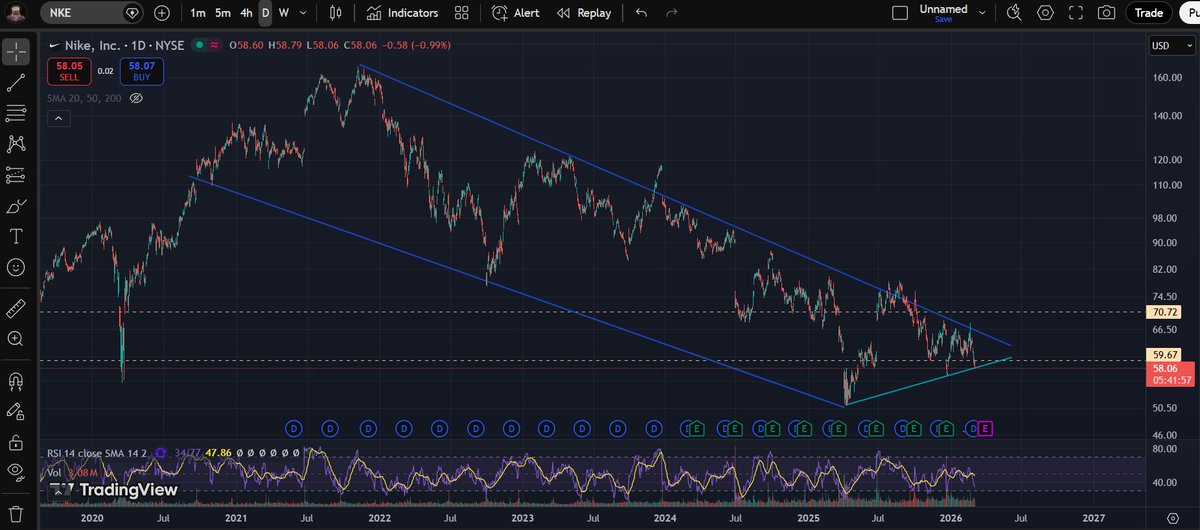The width and height of the screenshot is (1200, 530).
Task: Click the purple earnings E marker at 2026
Action: (985, 428)
